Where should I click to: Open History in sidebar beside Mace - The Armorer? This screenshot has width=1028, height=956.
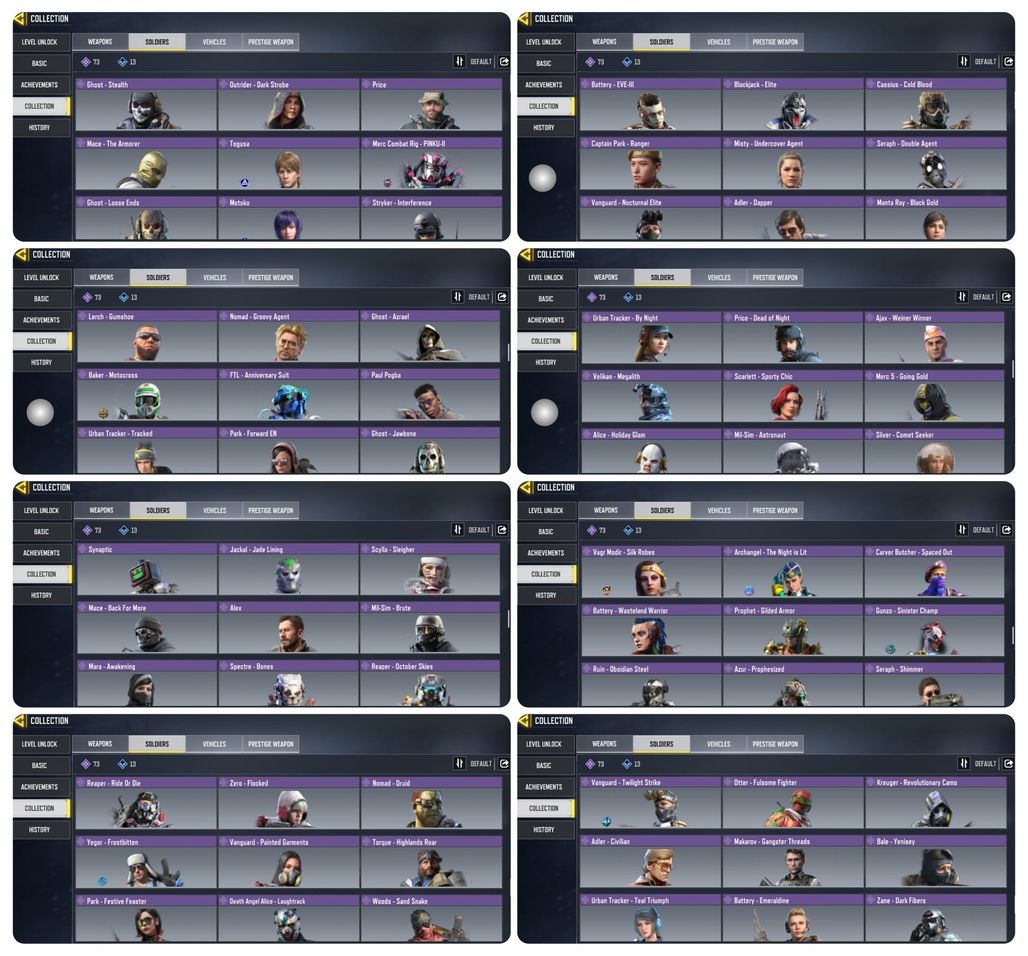[39, 127]
